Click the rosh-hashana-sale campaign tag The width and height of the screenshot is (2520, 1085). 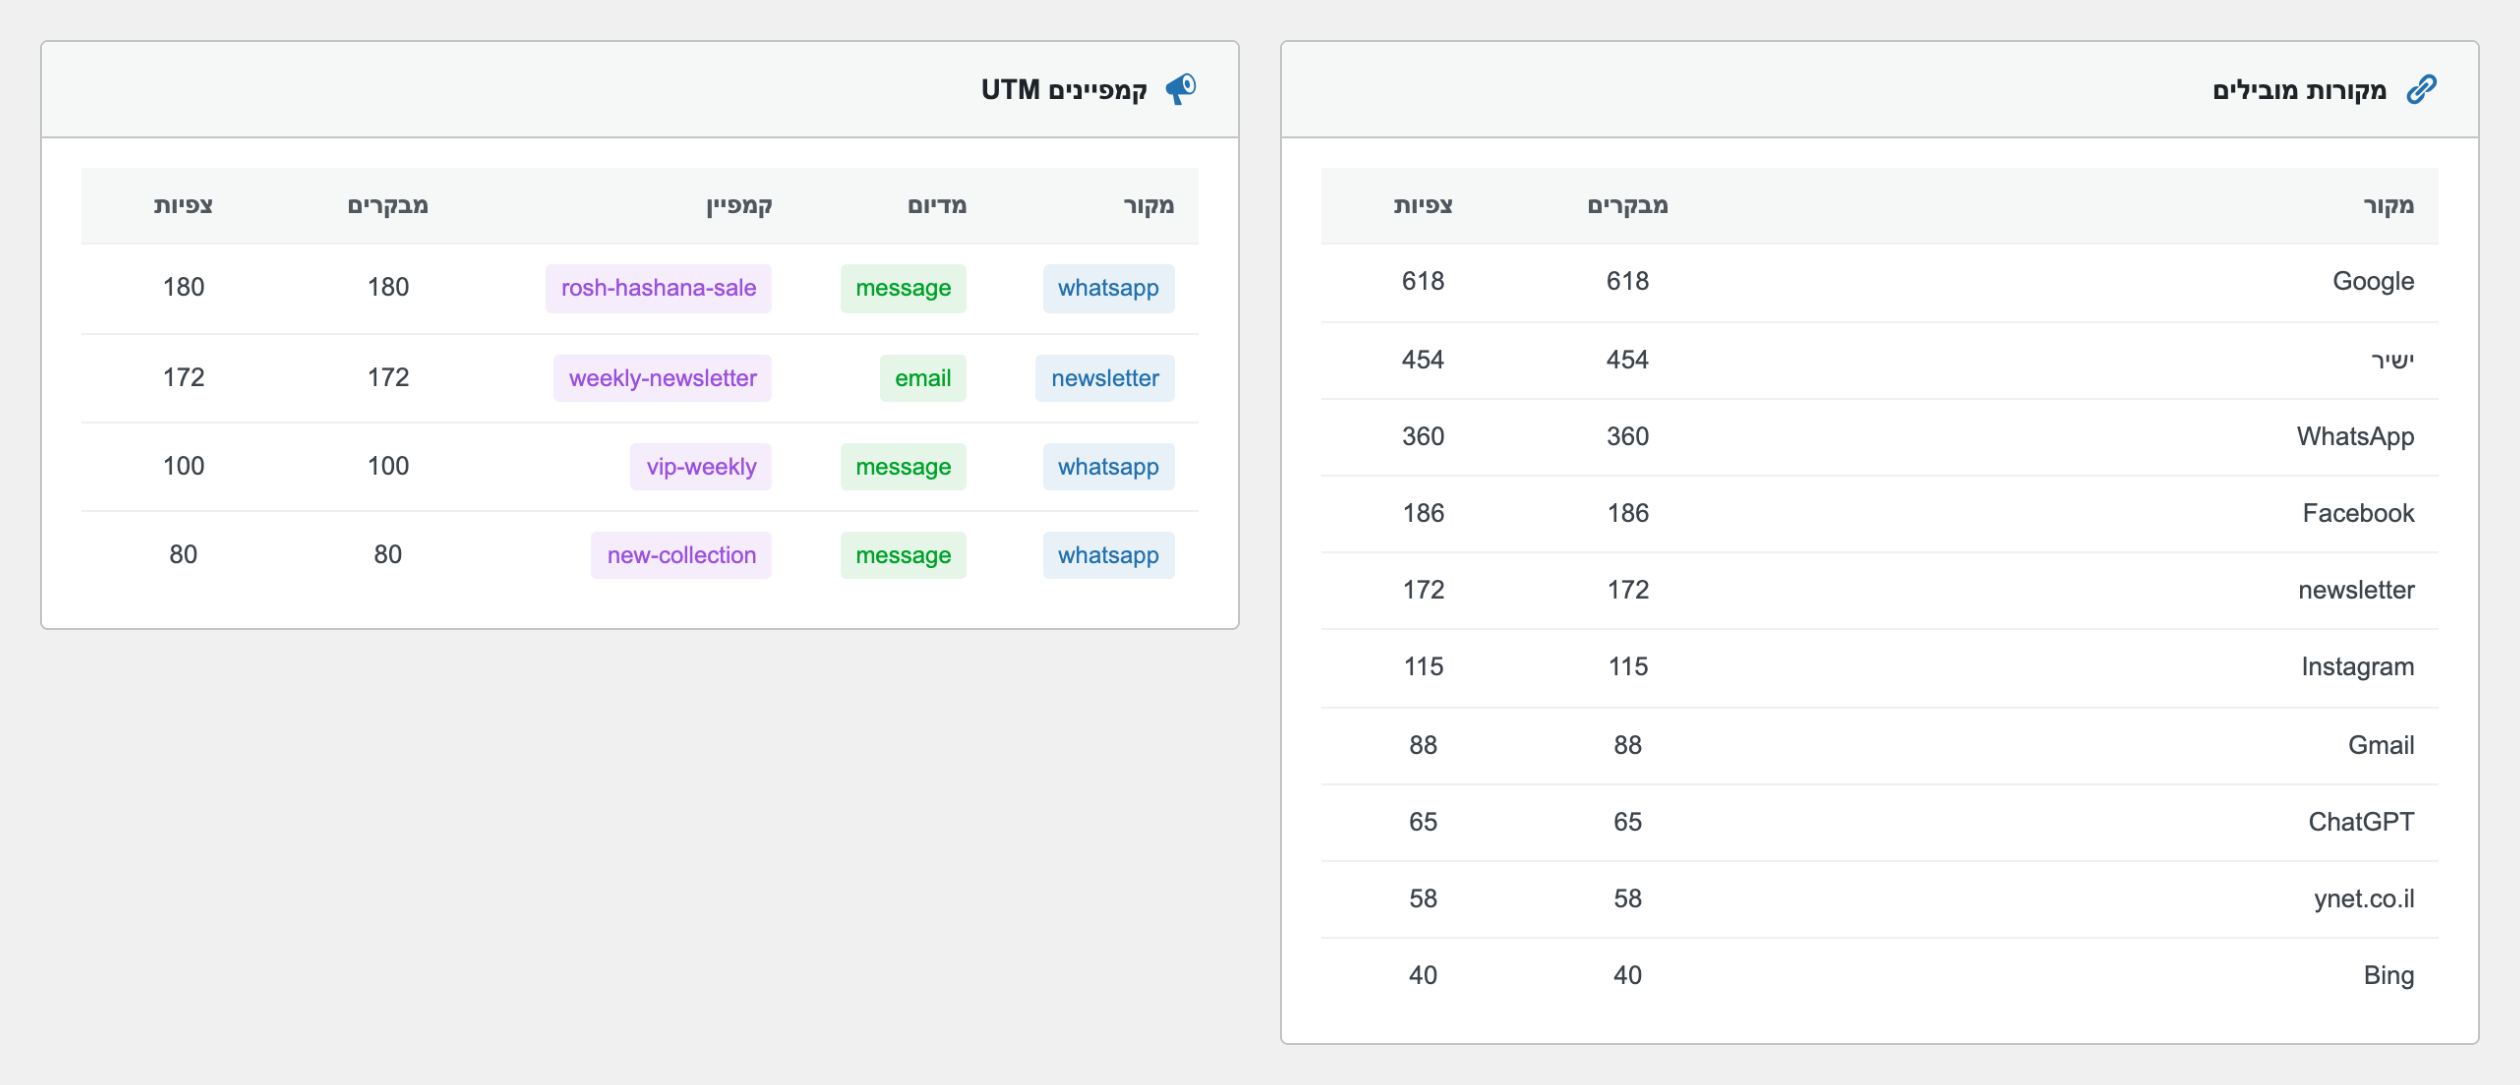coord(658,288)
